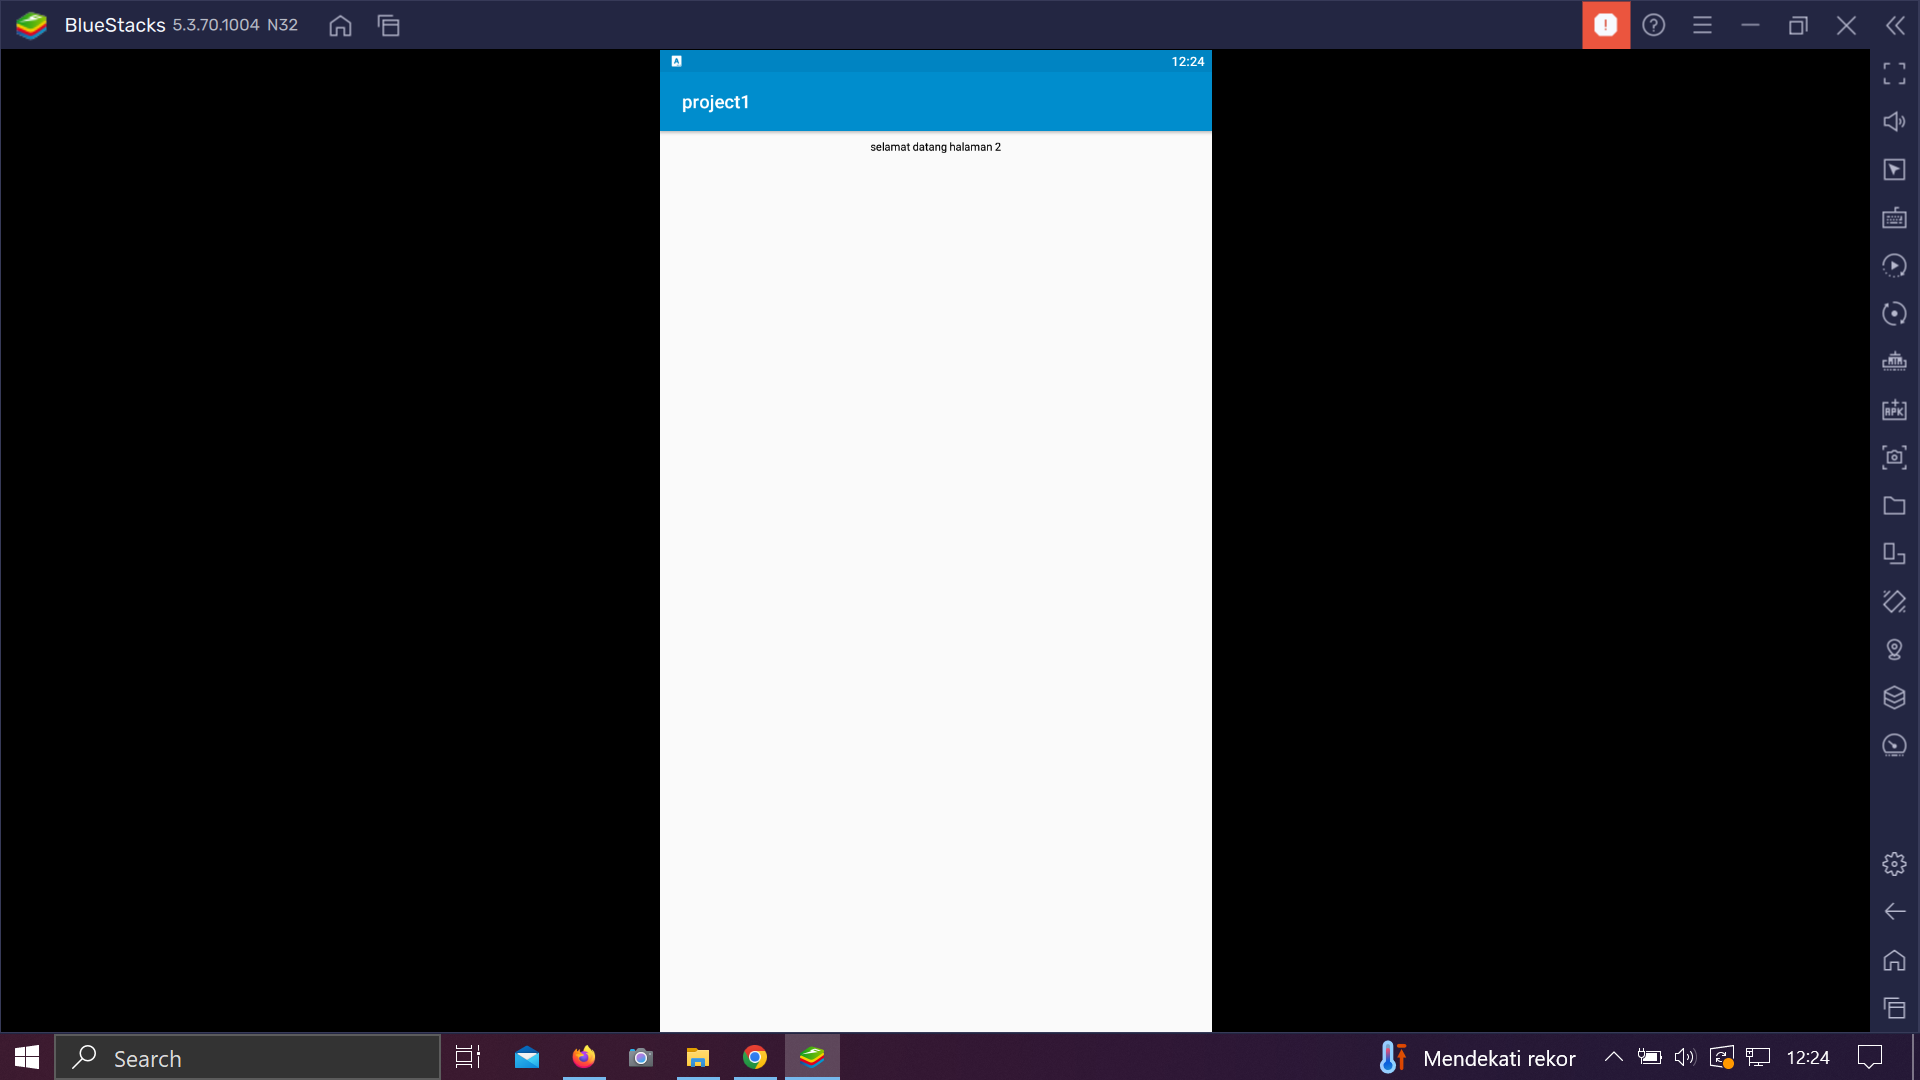
Task: Click the Windows taskbar Search field
Action: click(x=248, y=1058)
